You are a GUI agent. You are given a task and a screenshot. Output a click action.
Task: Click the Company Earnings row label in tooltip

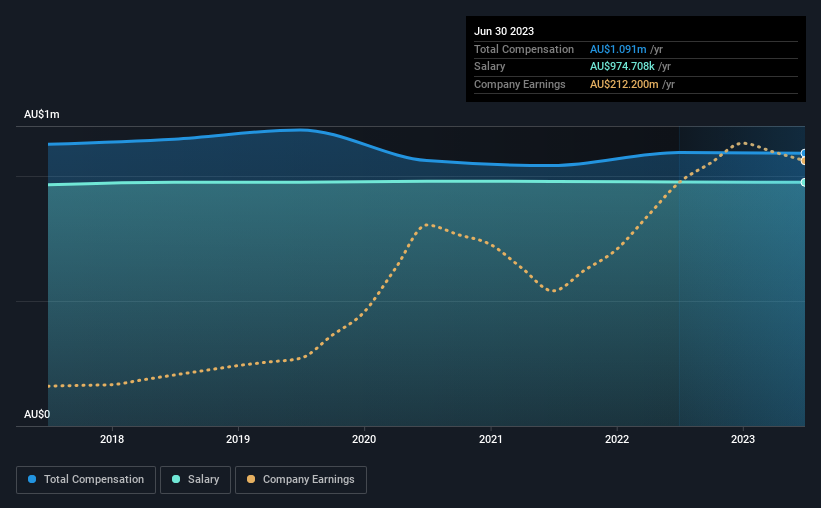pos(519,84)
